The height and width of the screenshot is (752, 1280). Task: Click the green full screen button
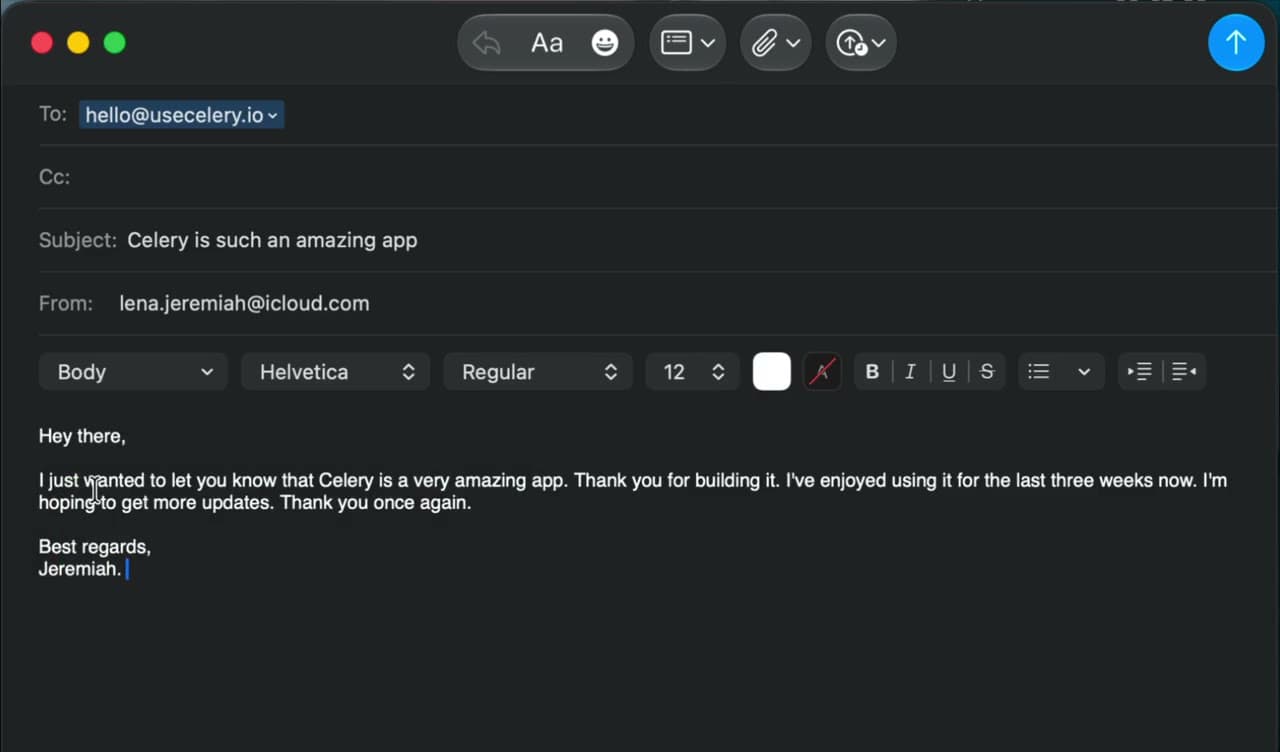point(115,42)
